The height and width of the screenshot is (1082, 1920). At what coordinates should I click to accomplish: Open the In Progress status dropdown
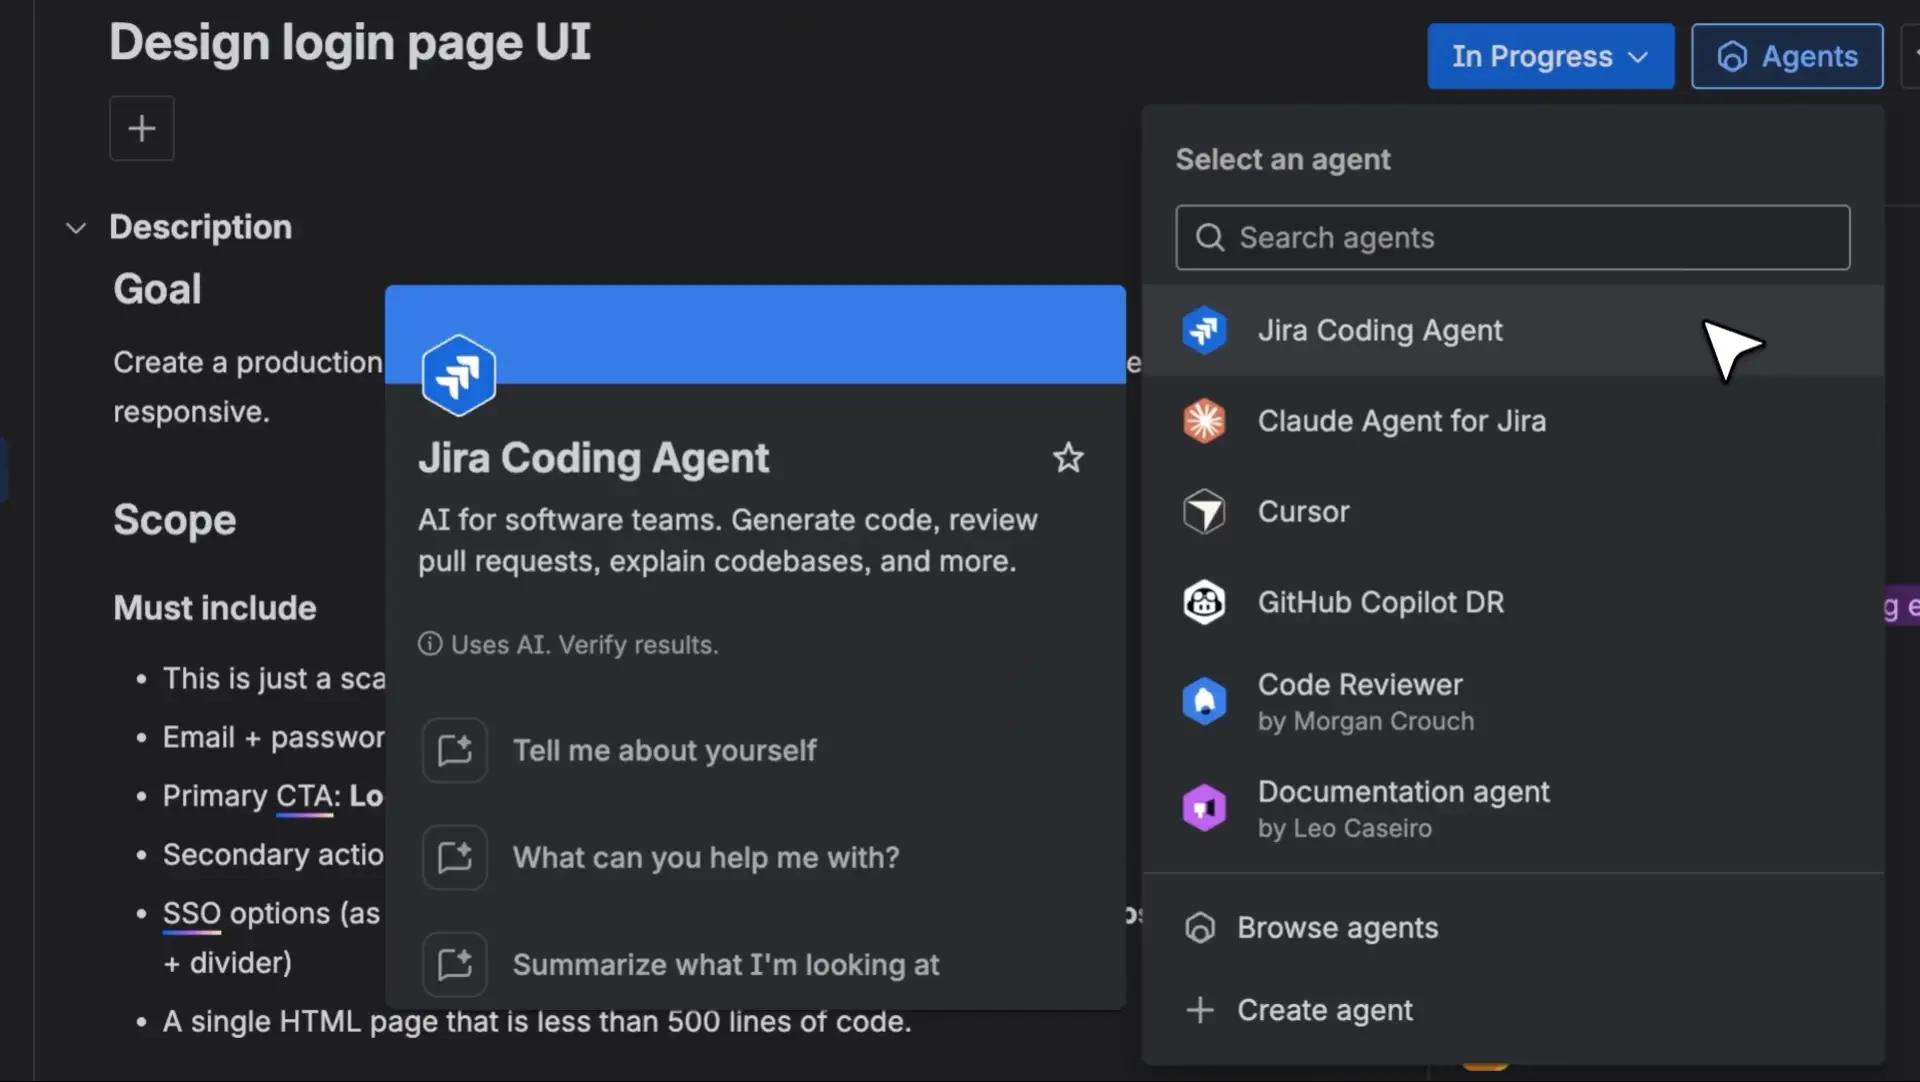[1550, 56]
